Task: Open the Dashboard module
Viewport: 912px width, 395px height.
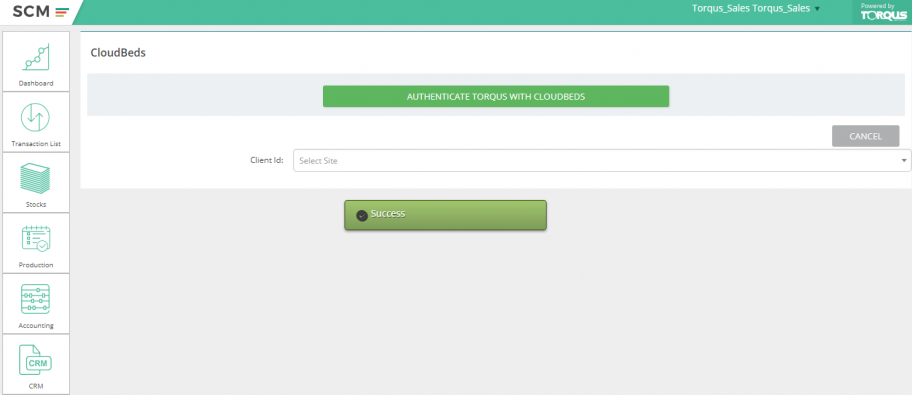Action: point(36,62)
